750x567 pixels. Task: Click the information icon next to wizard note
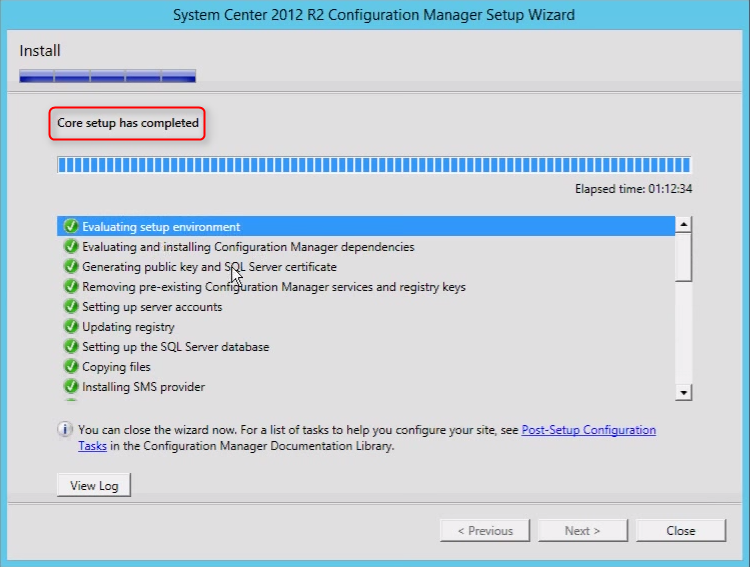tap(65, 430)
